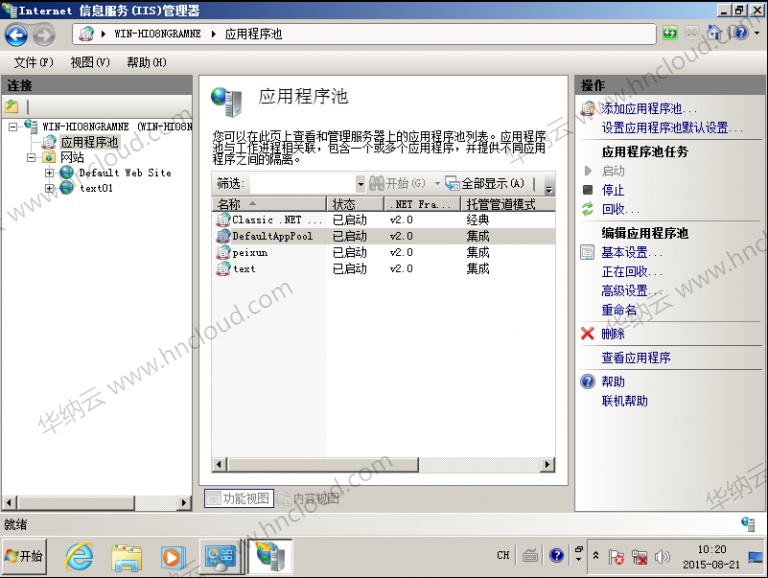Click 重命名 action link
This screenshot has width=768, height=578.
point(619,310)
